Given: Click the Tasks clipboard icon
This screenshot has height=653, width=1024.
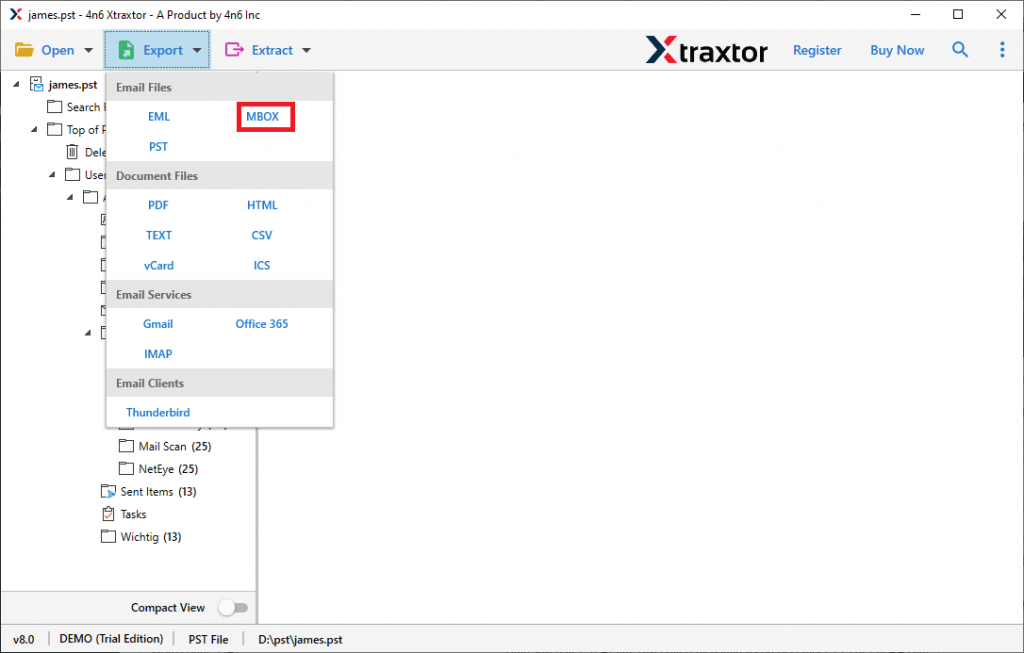Looking at the screenshot, I should pos(108,514).
